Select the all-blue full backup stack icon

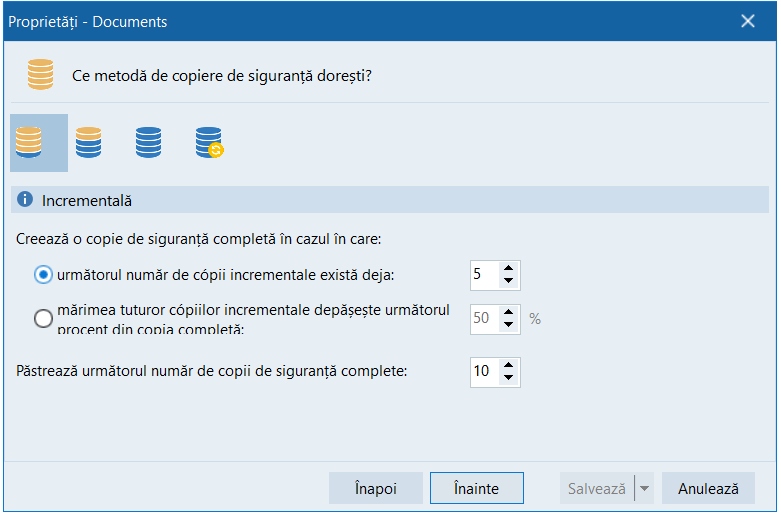148,142
